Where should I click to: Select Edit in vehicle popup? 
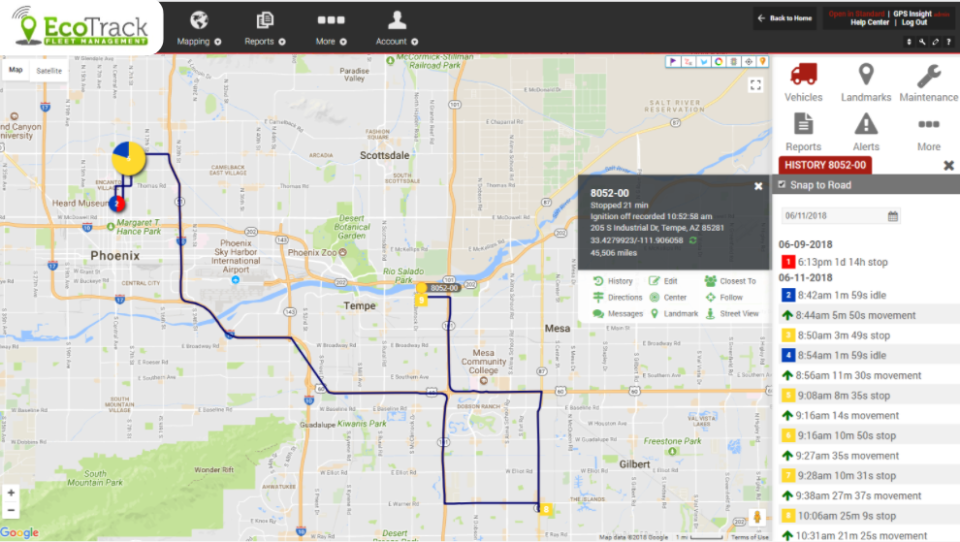coord(663,281)
